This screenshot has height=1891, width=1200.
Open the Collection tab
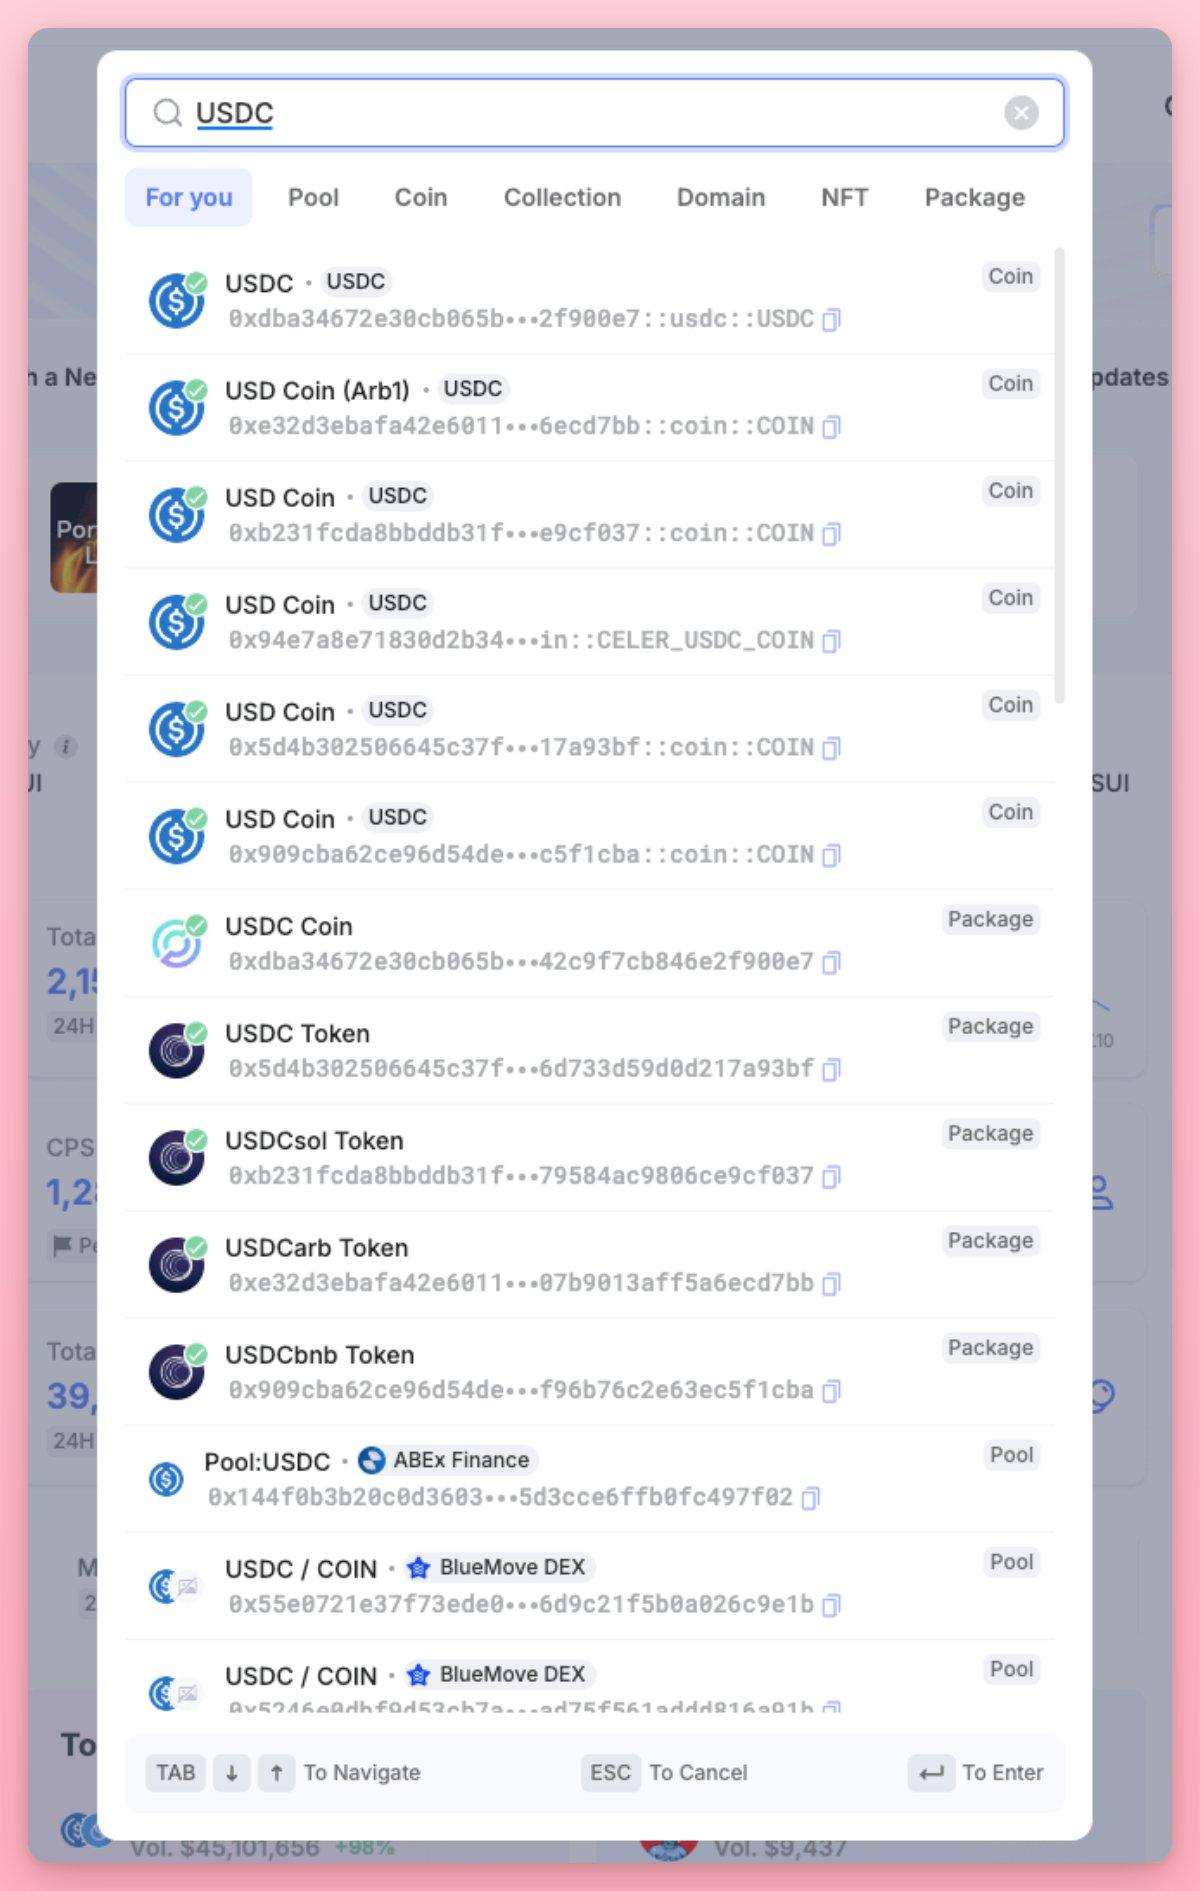click(562, 197)
